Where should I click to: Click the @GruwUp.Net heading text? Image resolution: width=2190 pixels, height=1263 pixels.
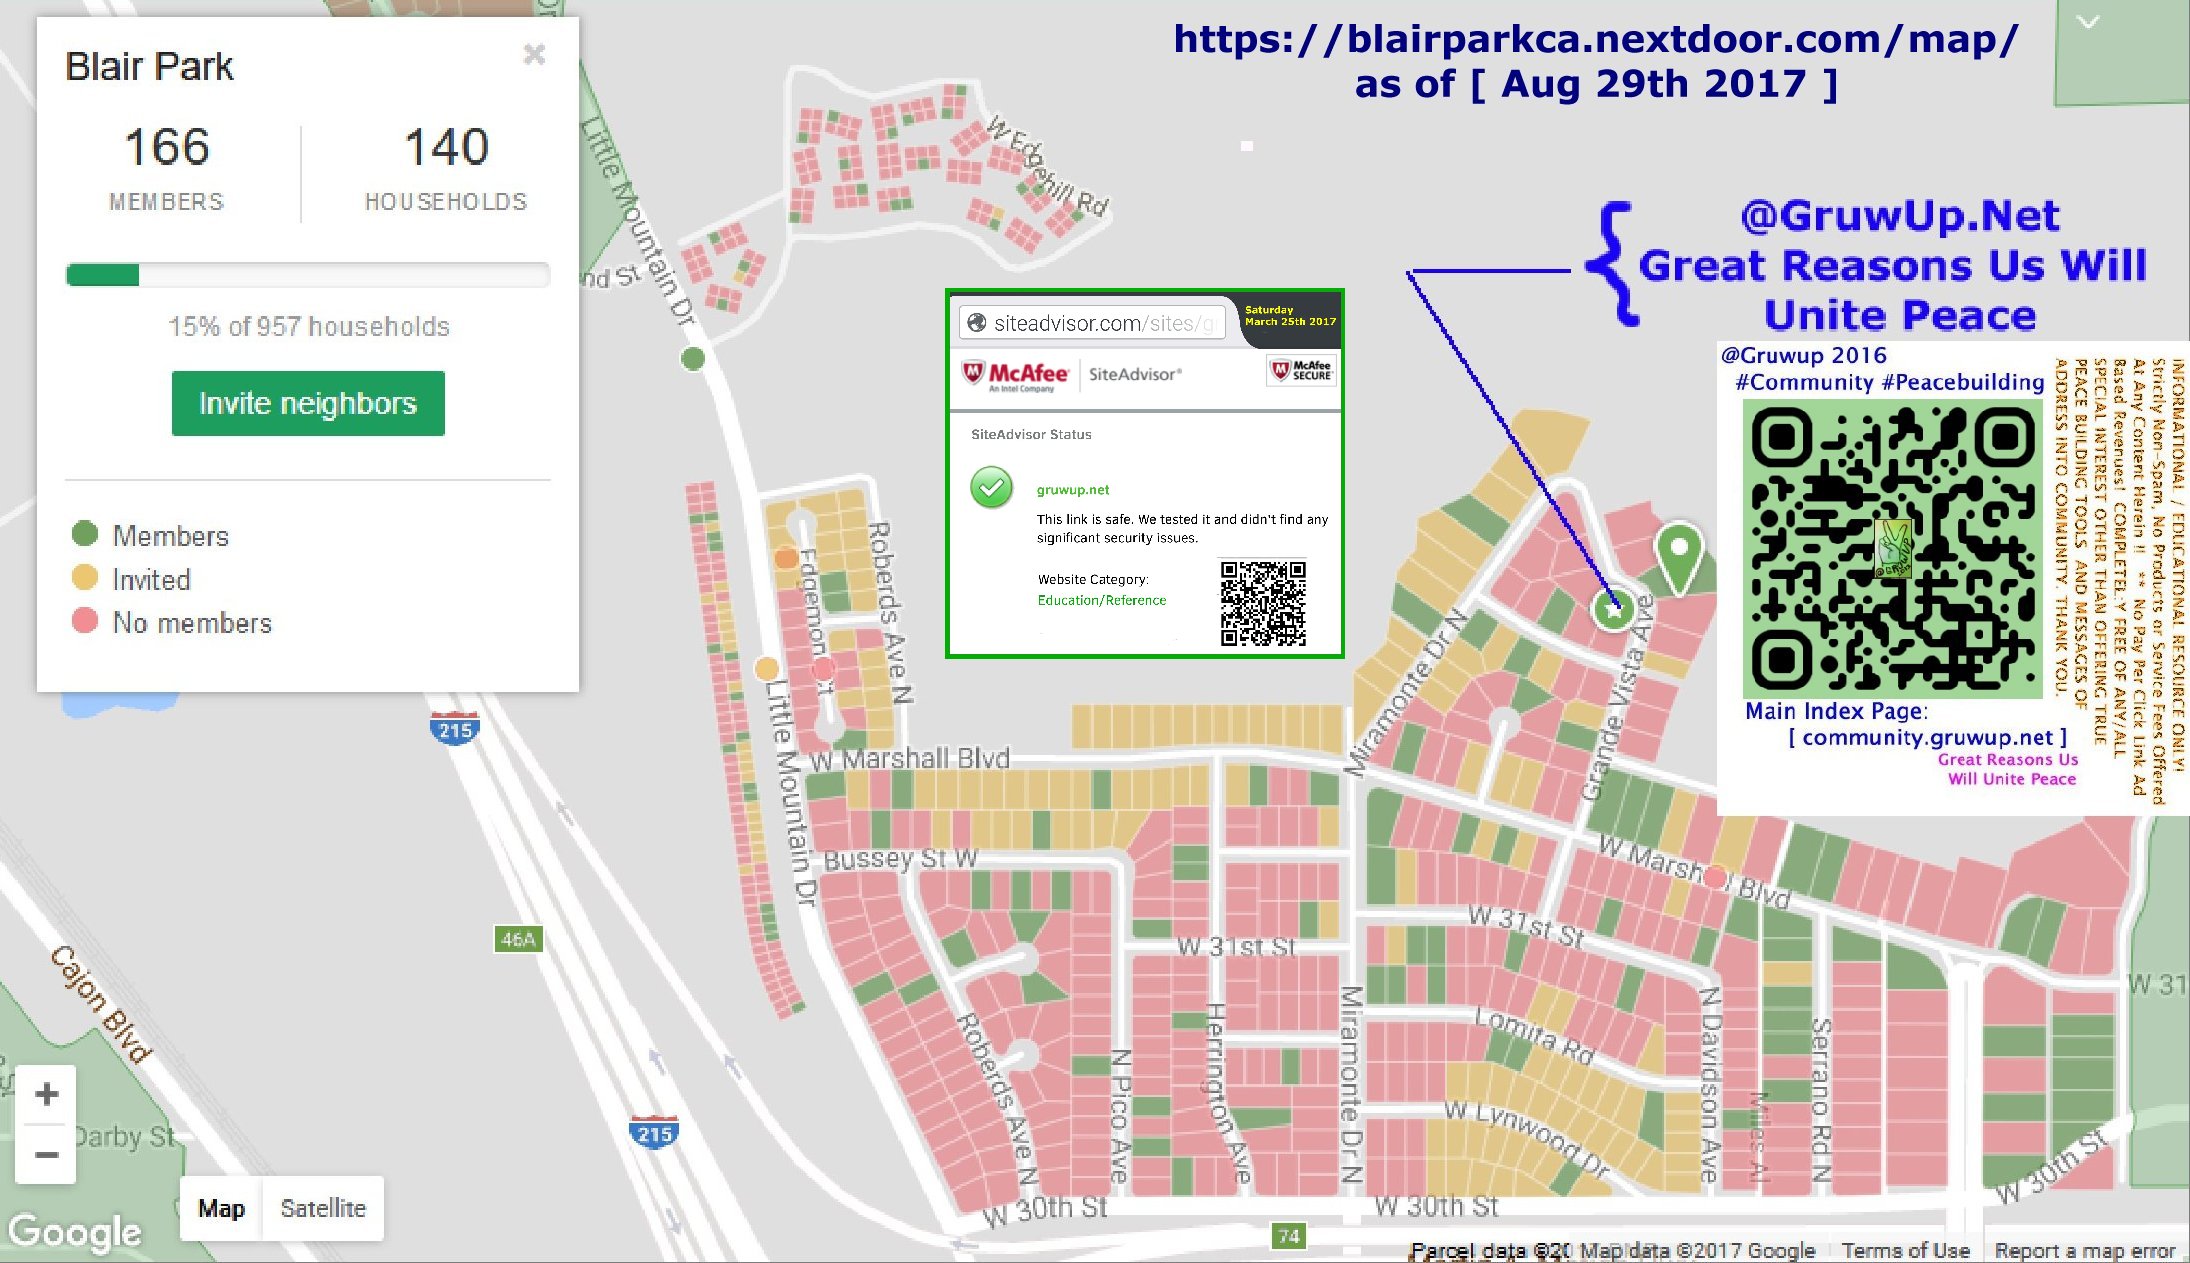coord(1899,215)
